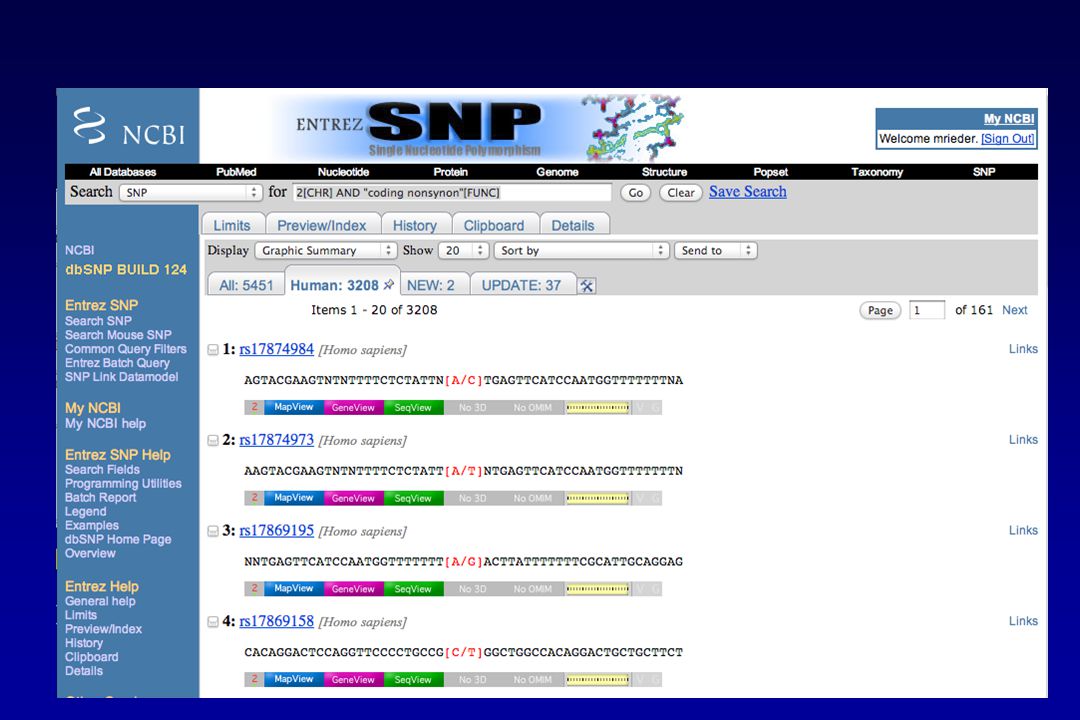
Task: Click the yellow genotype bar for rs17874973
Action: pyautogui.click(x=597, y=498)
